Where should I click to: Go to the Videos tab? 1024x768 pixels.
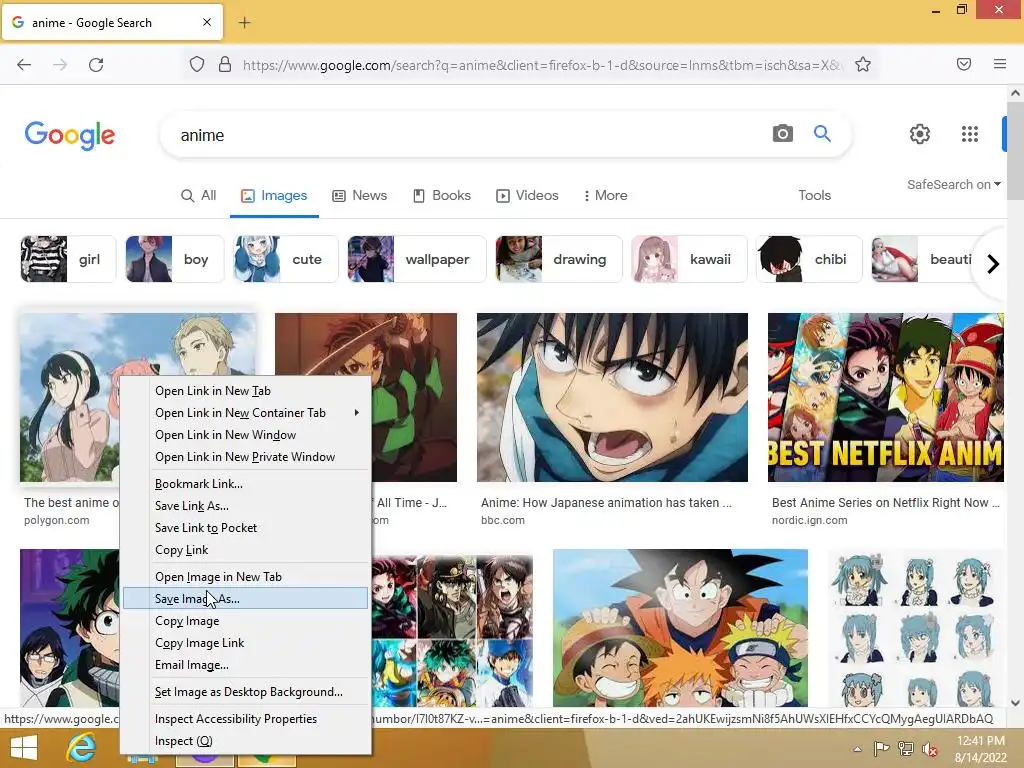[528, 195]
